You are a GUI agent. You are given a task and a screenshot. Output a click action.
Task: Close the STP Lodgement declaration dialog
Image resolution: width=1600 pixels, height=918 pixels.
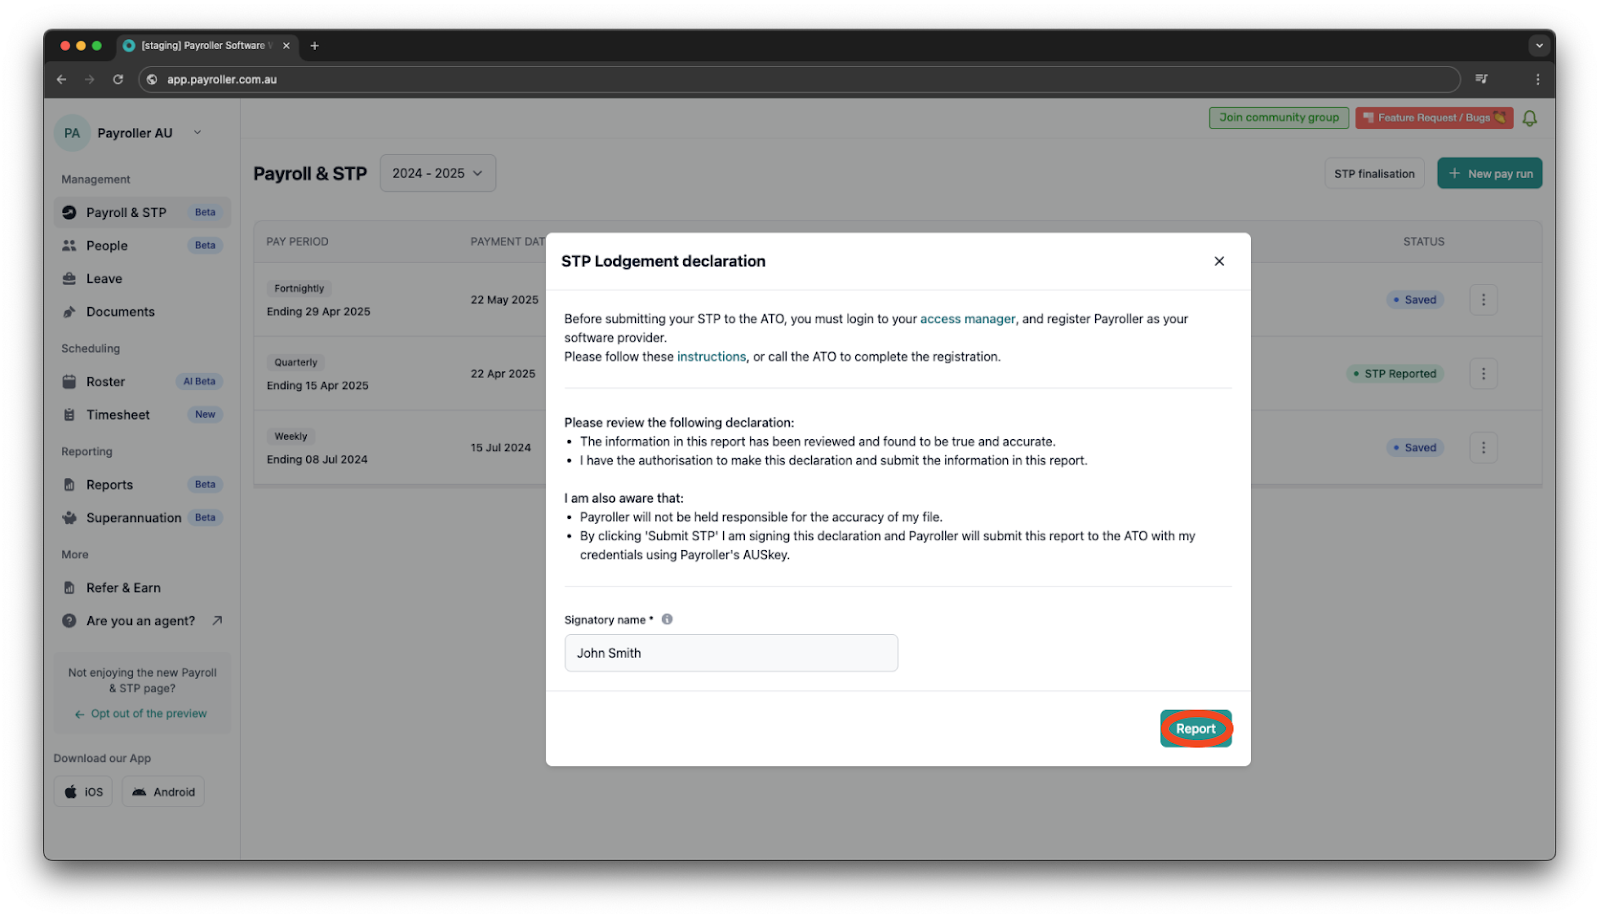pos(1218,261)
